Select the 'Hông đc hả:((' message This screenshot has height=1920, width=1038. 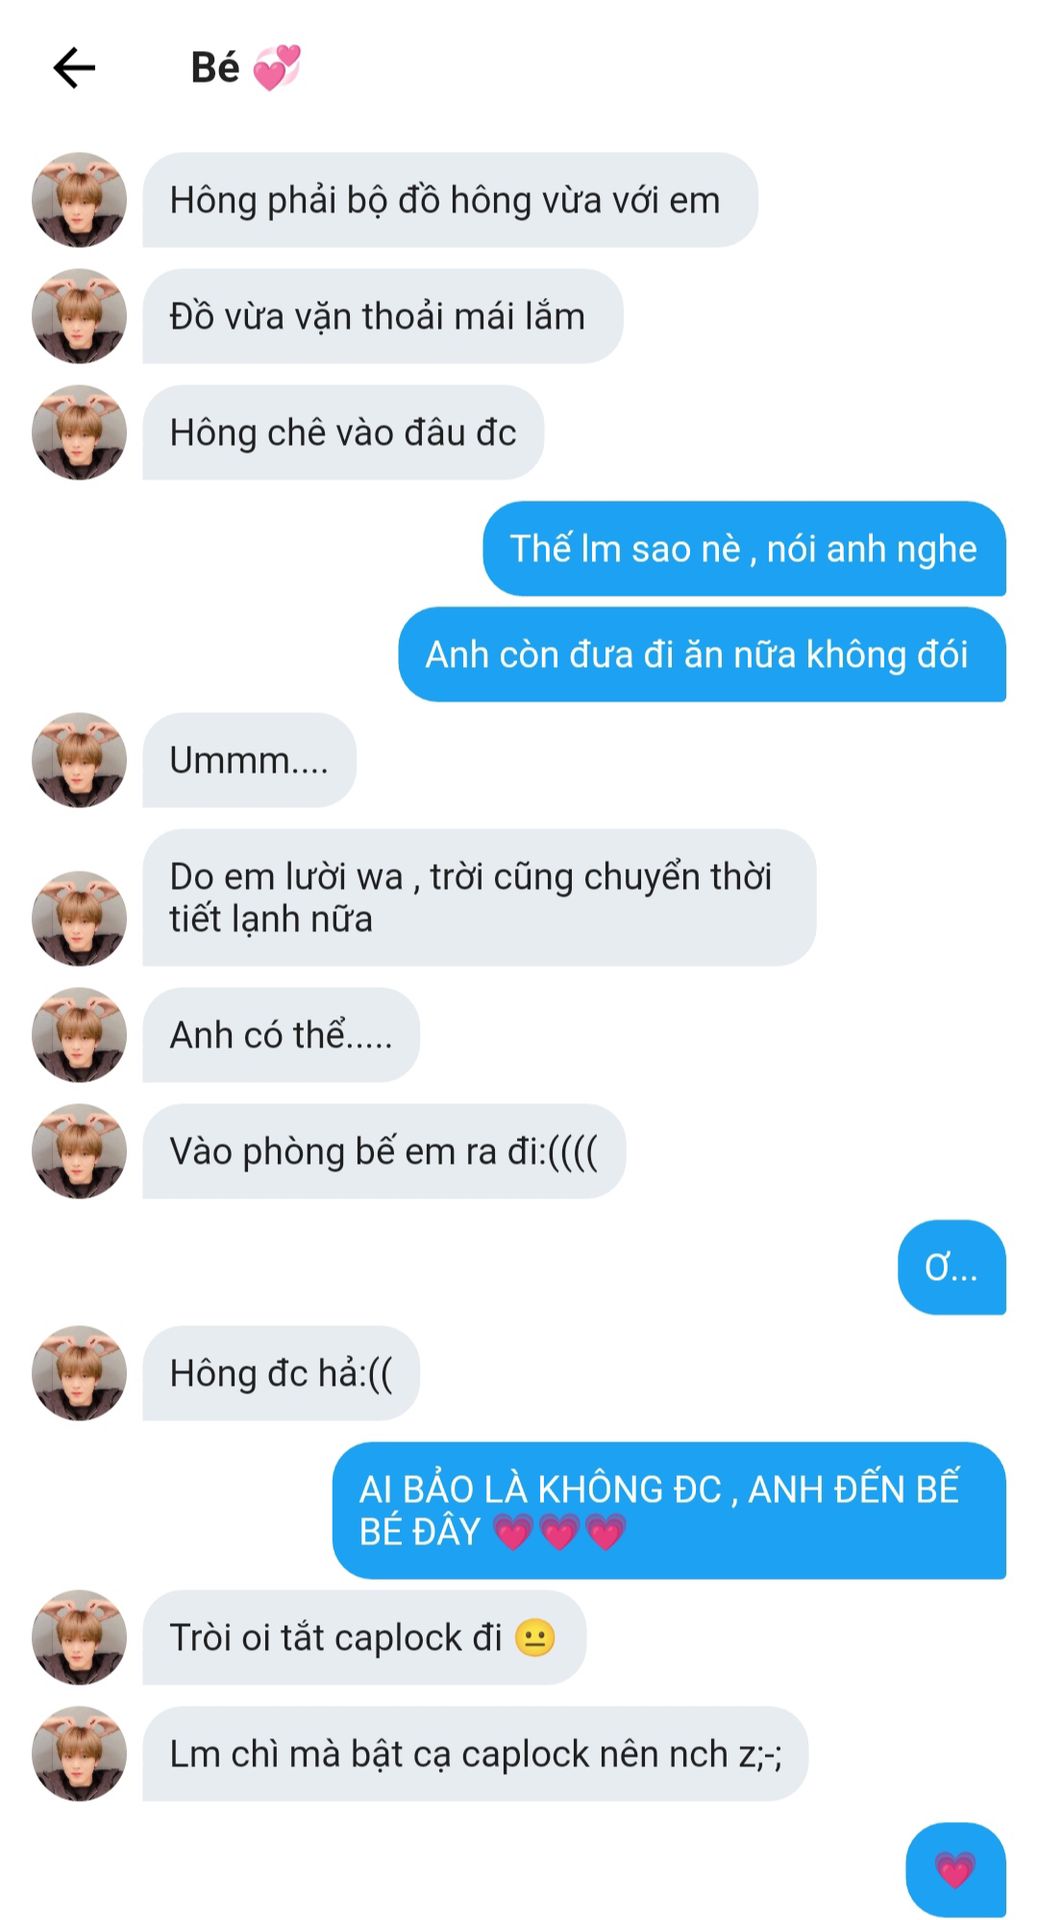pos(281,1373)
